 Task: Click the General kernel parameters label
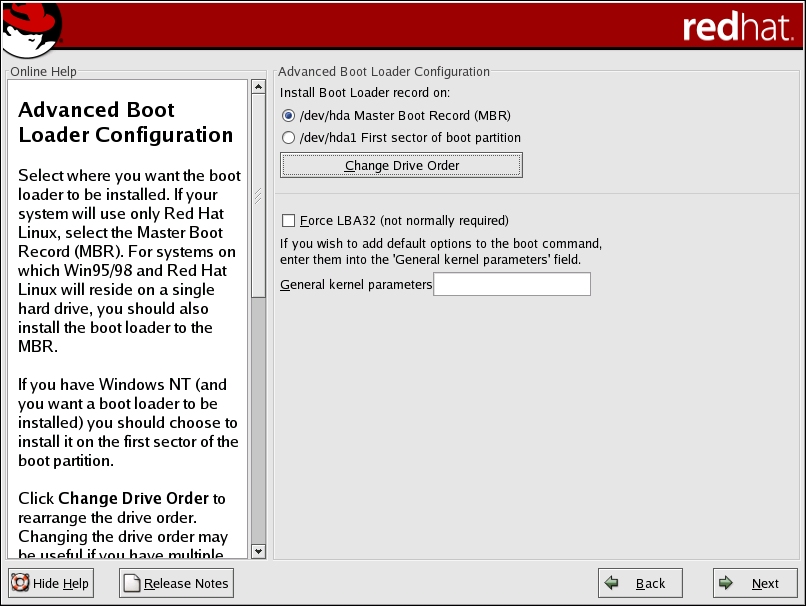(356, 285)
